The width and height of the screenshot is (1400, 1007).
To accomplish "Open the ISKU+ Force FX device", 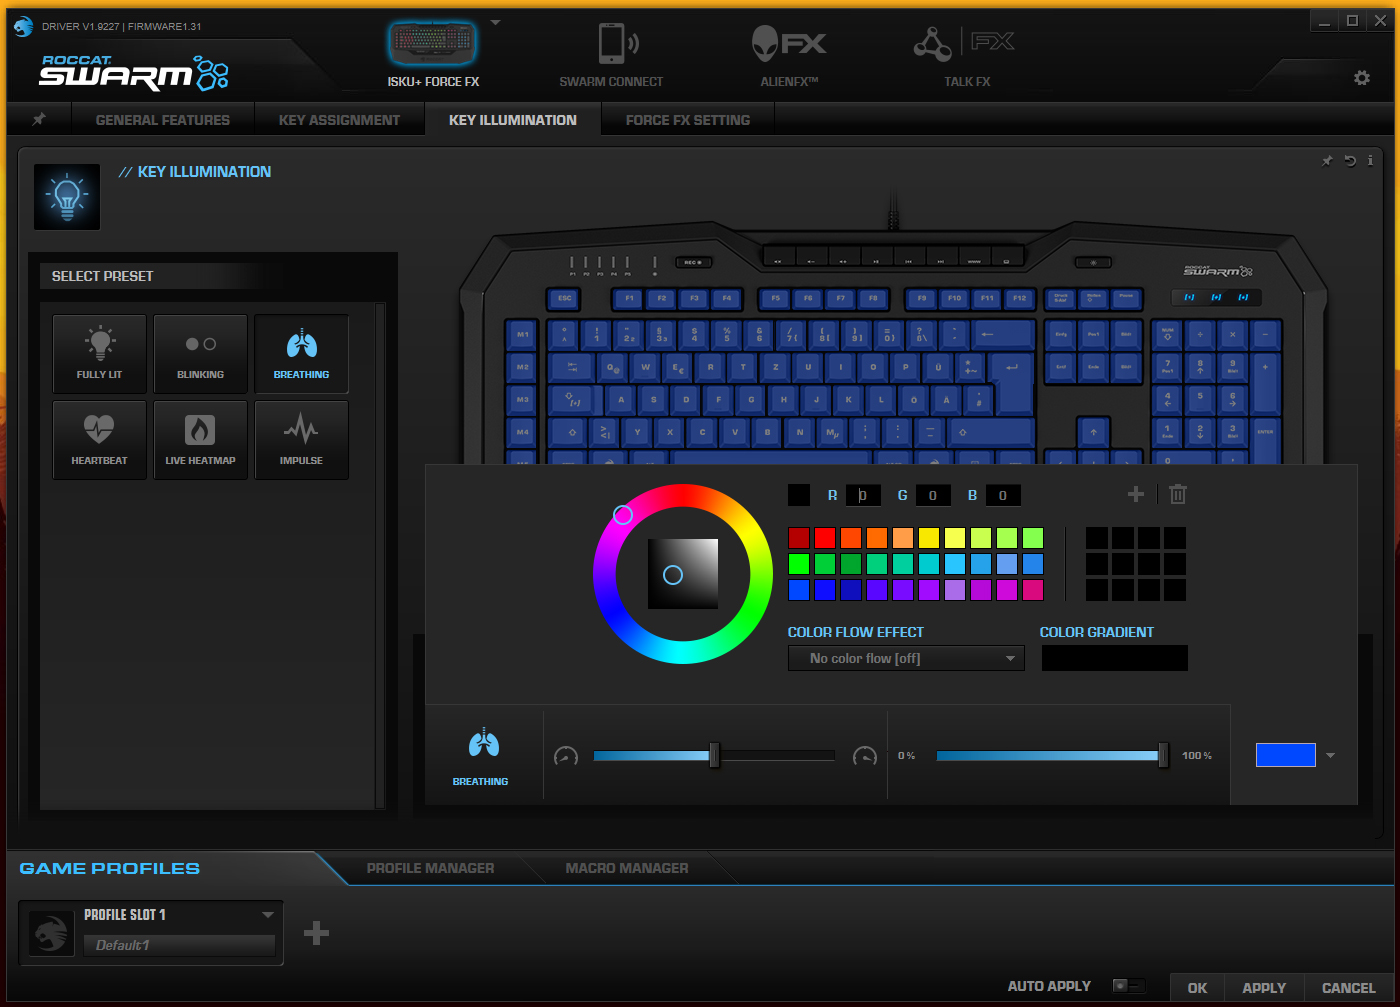I will (433, 53).
